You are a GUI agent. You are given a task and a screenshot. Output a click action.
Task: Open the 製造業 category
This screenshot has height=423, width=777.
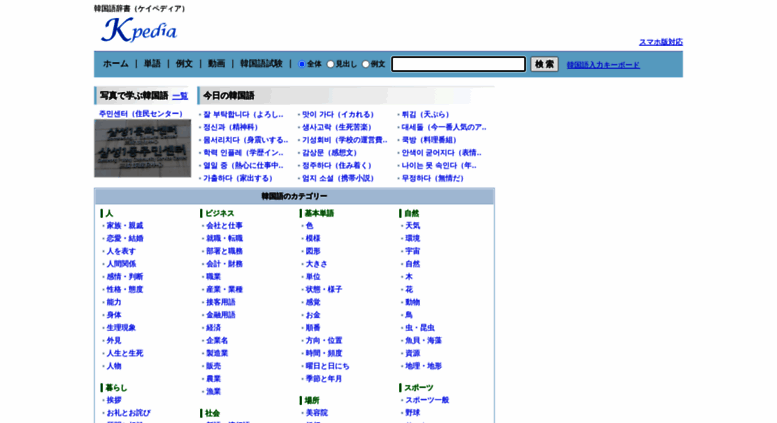217,354
